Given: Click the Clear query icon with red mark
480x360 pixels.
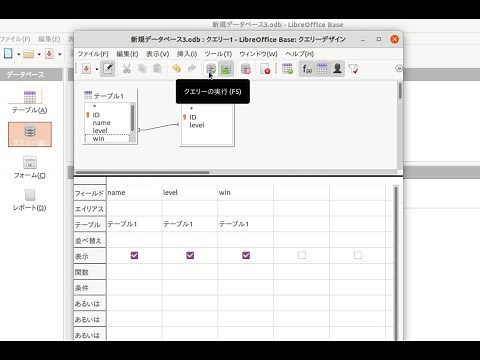Looking at the screenshot, I should pyautogui.click(x=265, y=69).
